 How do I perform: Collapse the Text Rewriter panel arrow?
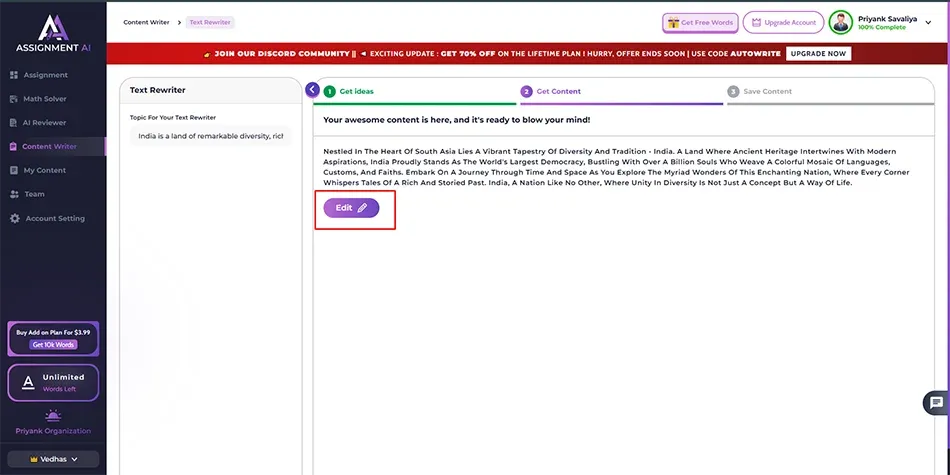[313, 90]
